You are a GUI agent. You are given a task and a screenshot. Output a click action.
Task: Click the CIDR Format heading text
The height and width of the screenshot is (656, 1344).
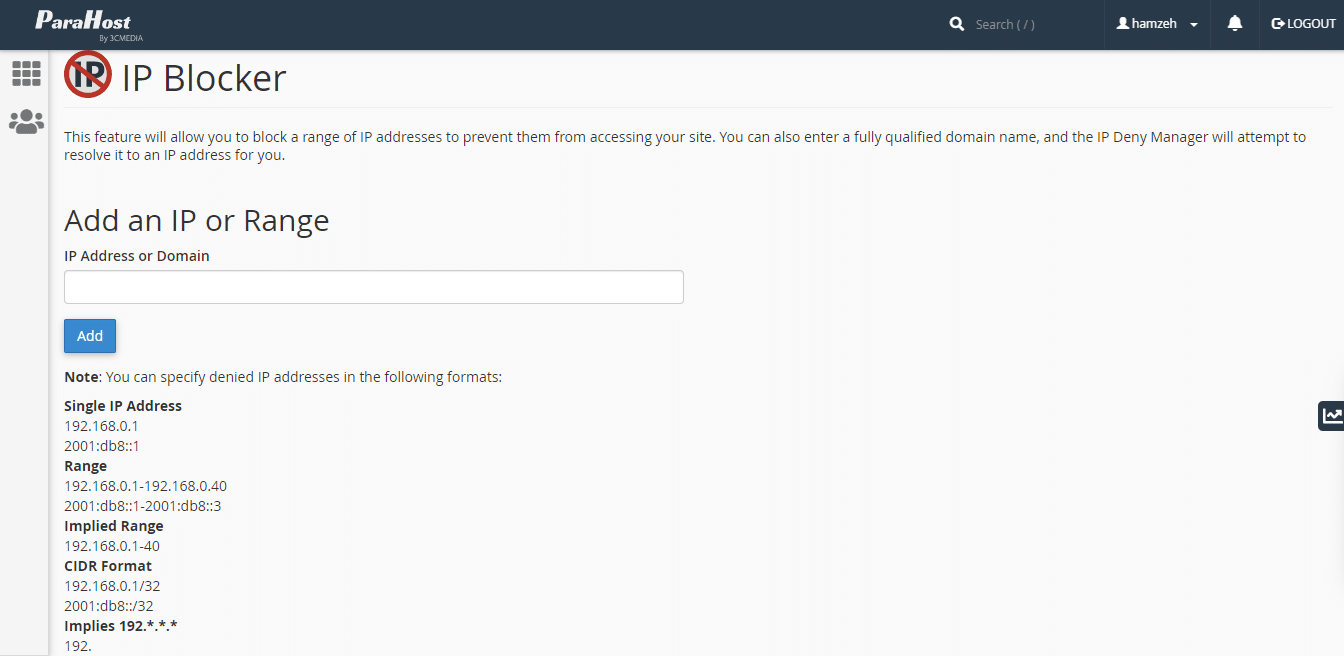[x=108, y=566]
